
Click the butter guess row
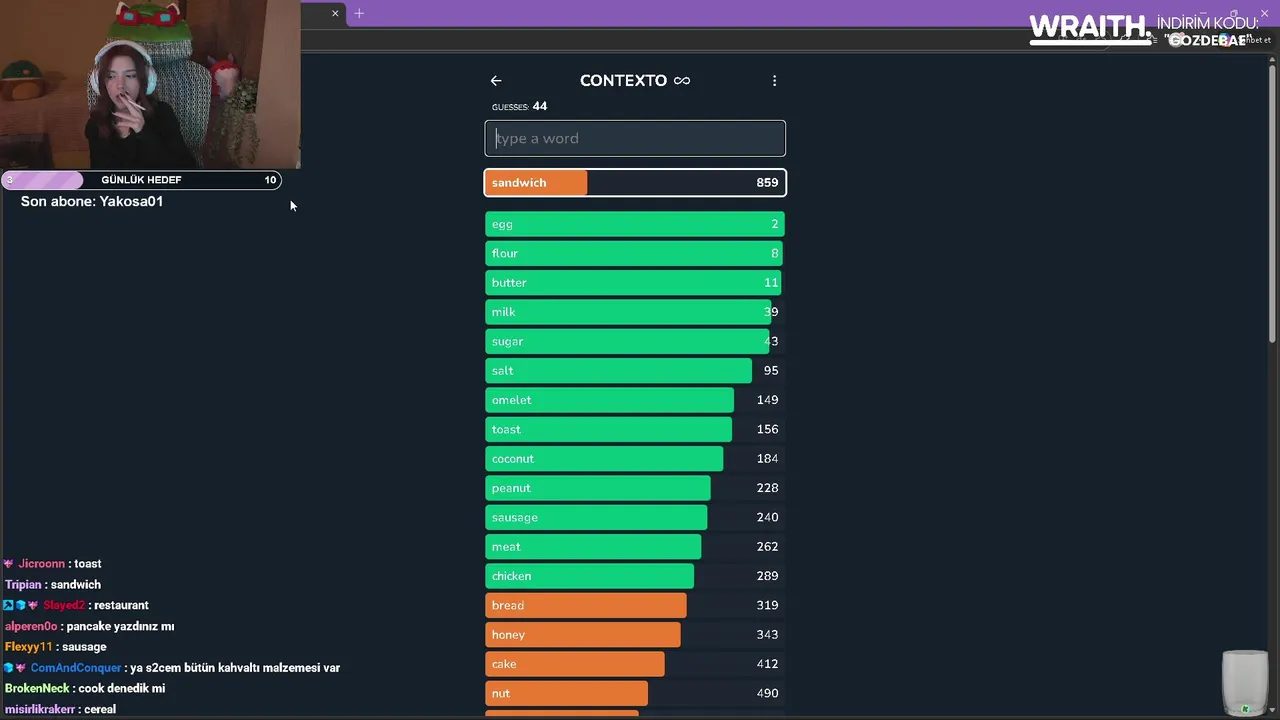[x=635, y=283]
